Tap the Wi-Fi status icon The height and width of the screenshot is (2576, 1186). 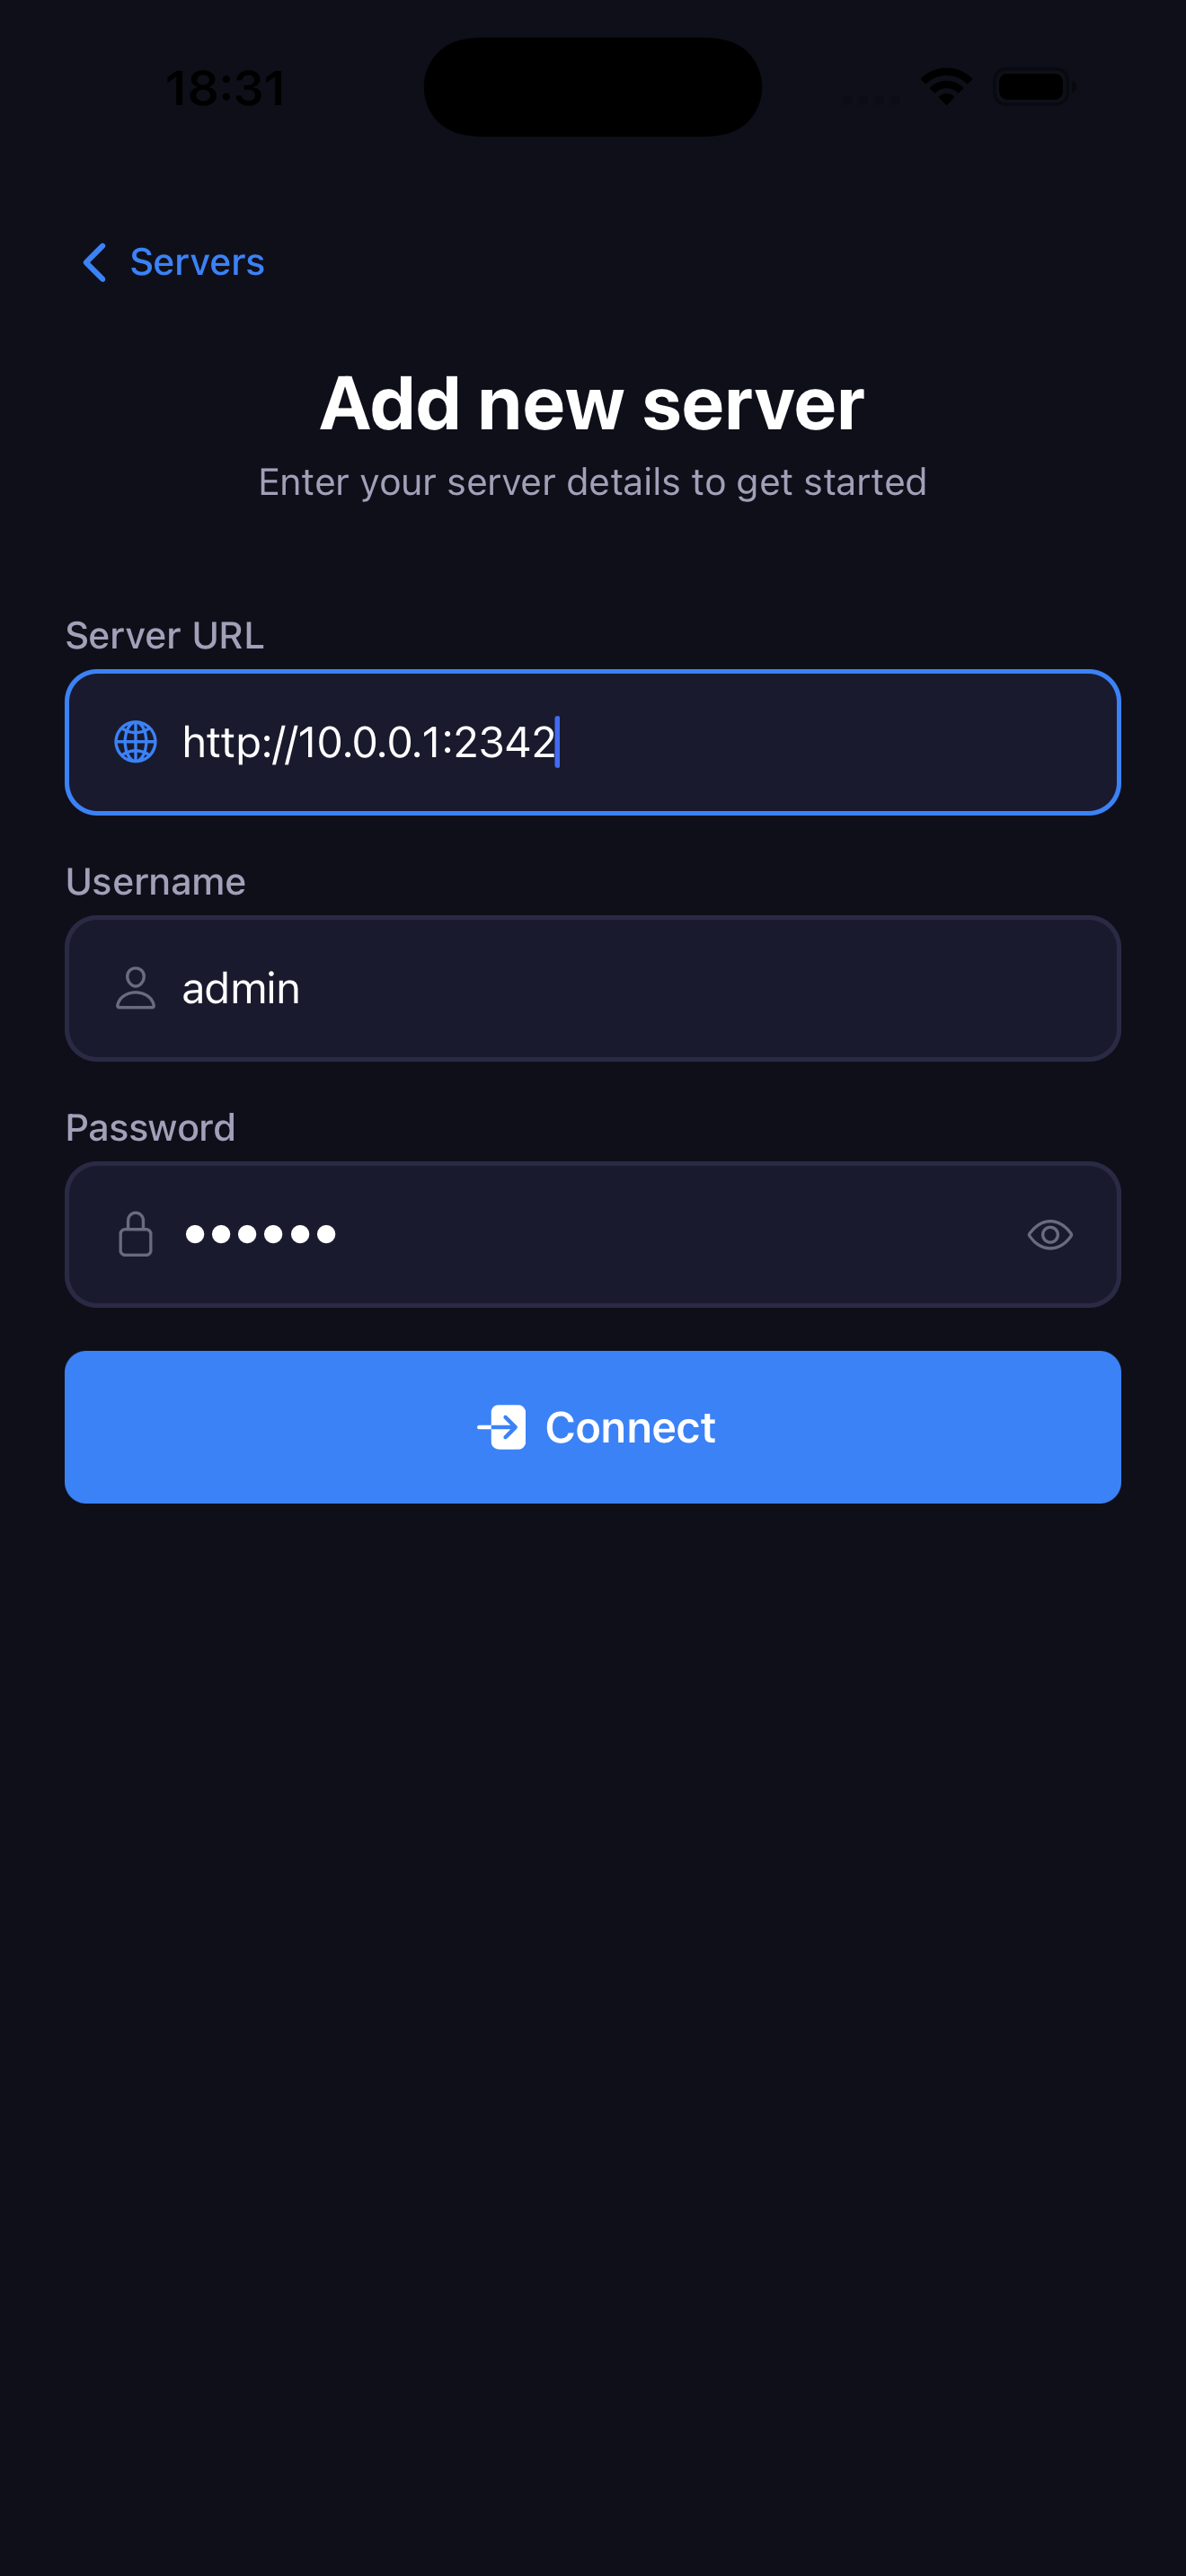946,87
